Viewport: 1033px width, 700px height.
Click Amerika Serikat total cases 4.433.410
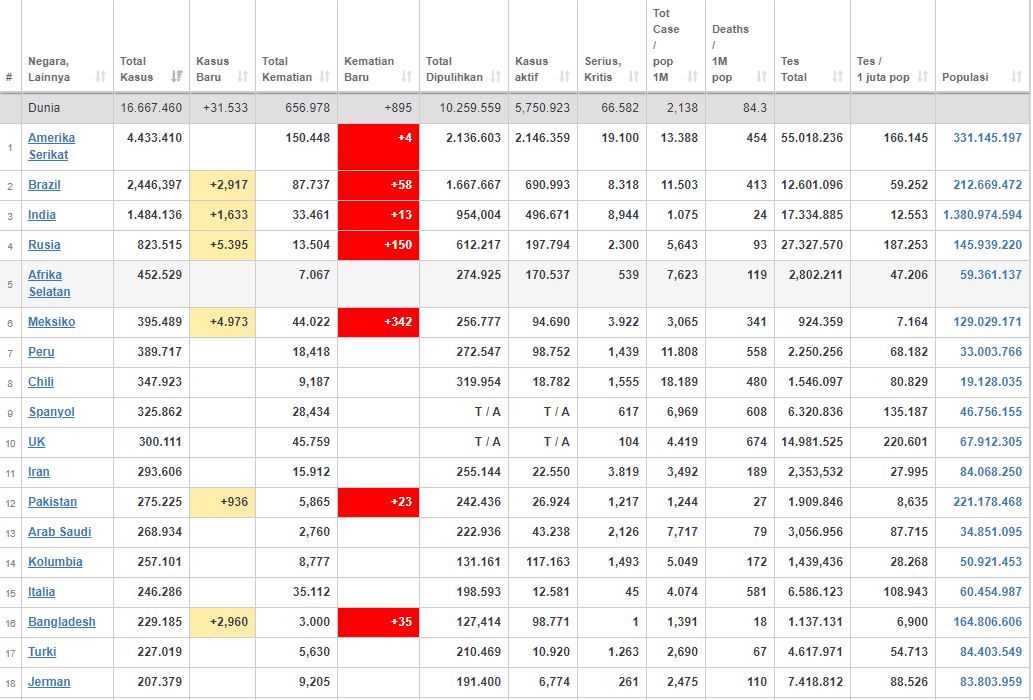154,138
